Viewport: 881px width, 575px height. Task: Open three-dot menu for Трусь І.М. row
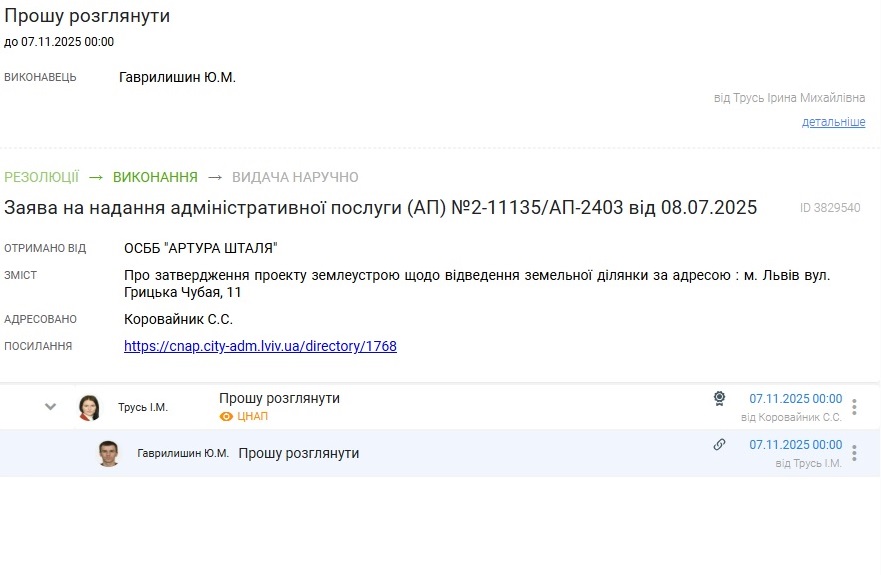pyautogui.click(x=854, y=407)
